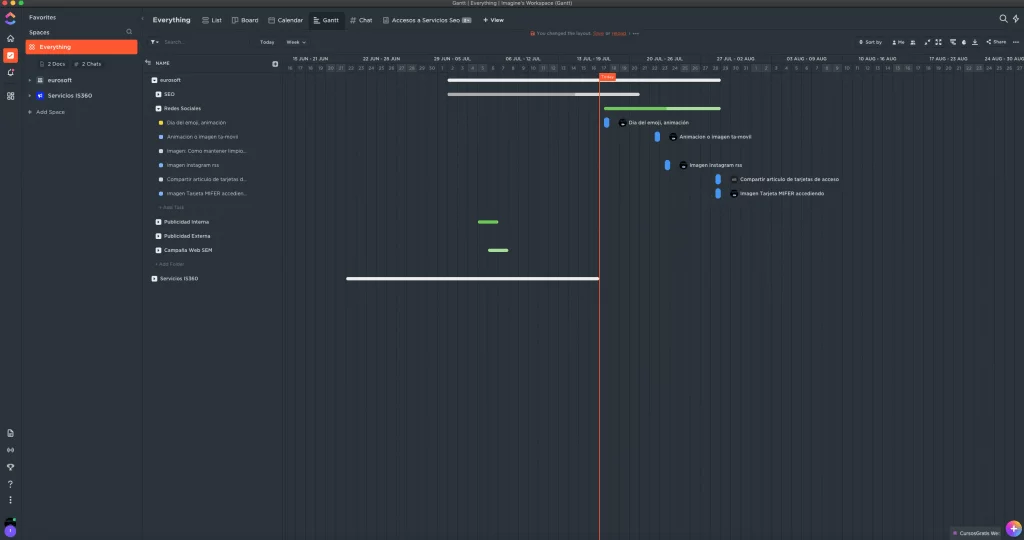Toggle the assignees people filter icon
Image resolution: width=1024 pixels, height=540 pixels.
click(913, 42)
